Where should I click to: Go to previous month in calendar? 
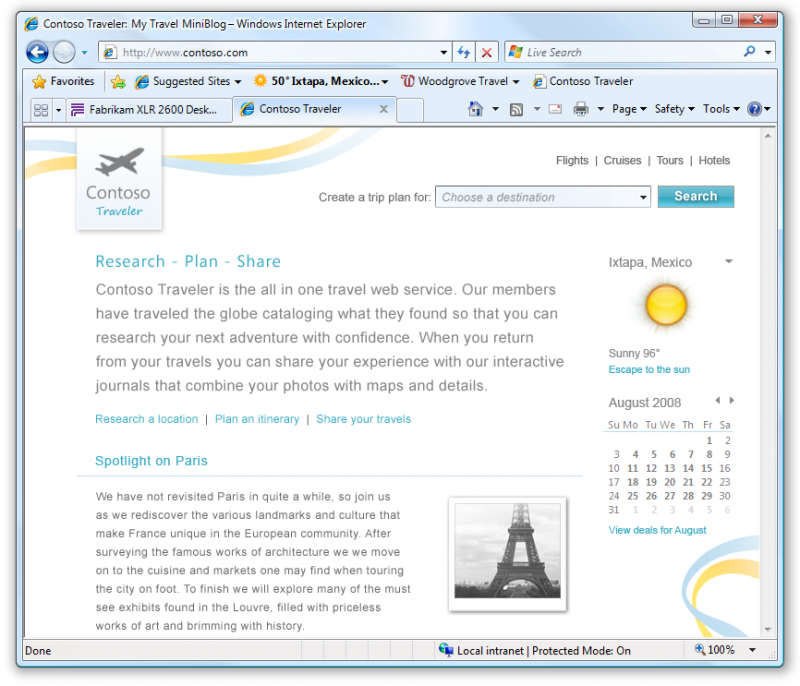coord(717,400)
